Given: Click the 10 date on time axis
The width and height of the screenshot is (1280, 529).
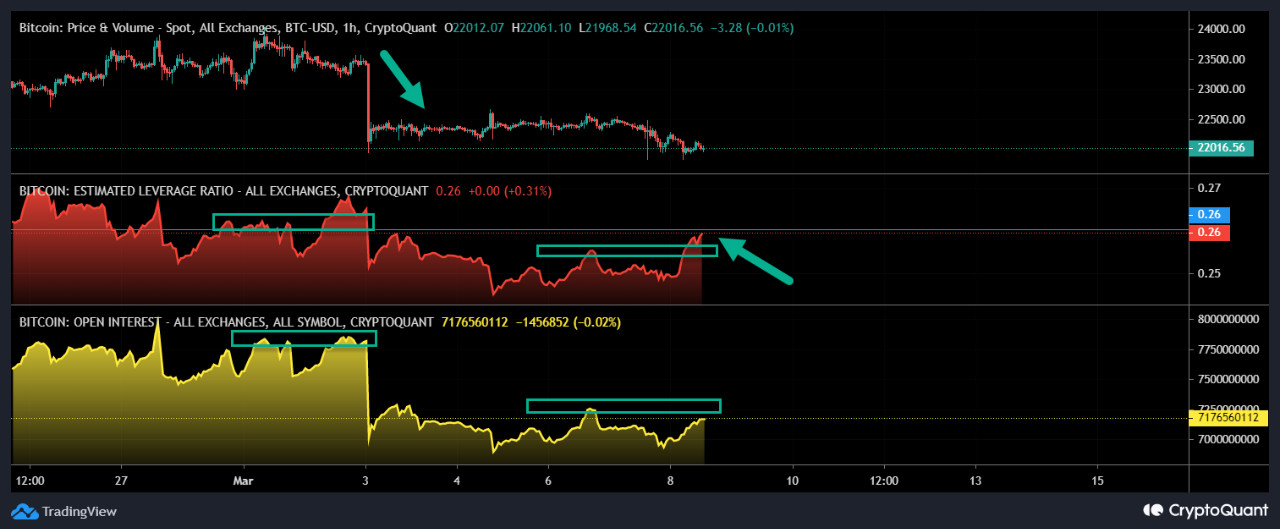Looking at the screenshot, I should pyautogui.click(x=792, y=480).
